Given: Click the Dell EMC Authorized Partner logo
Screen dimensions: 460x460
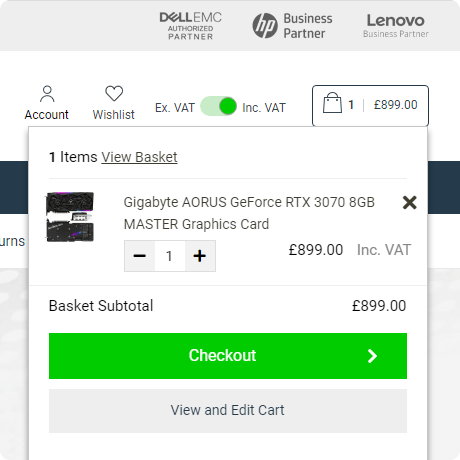Looking at the screenshot, I should (x=191, y=26).
